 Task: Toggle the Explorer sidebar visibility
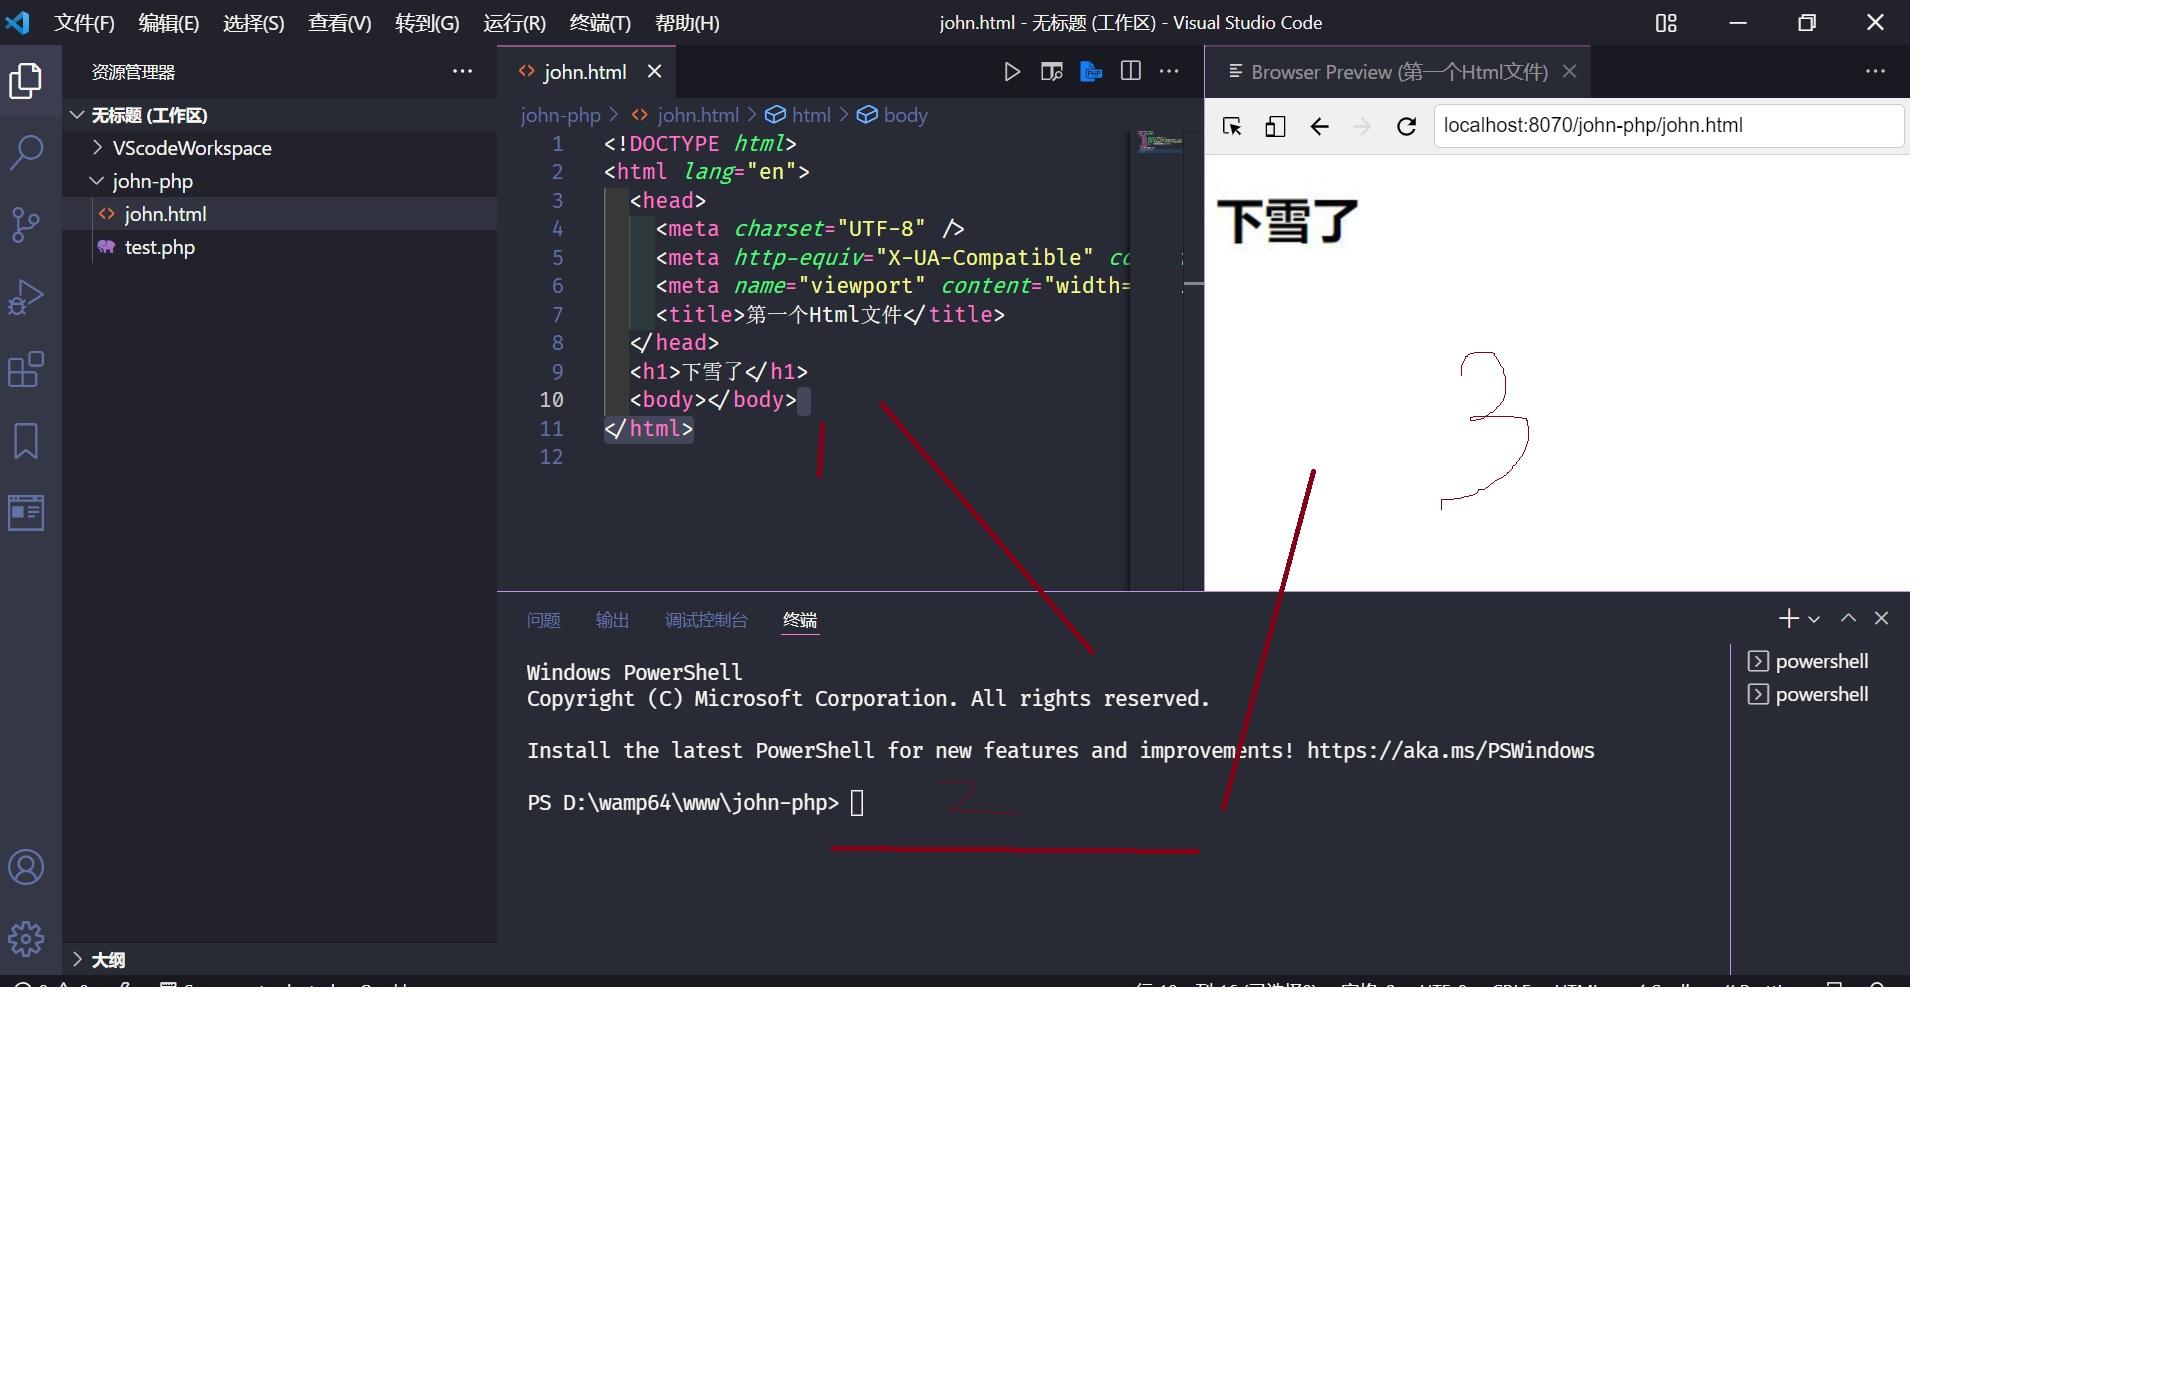(x=26, y=81)
